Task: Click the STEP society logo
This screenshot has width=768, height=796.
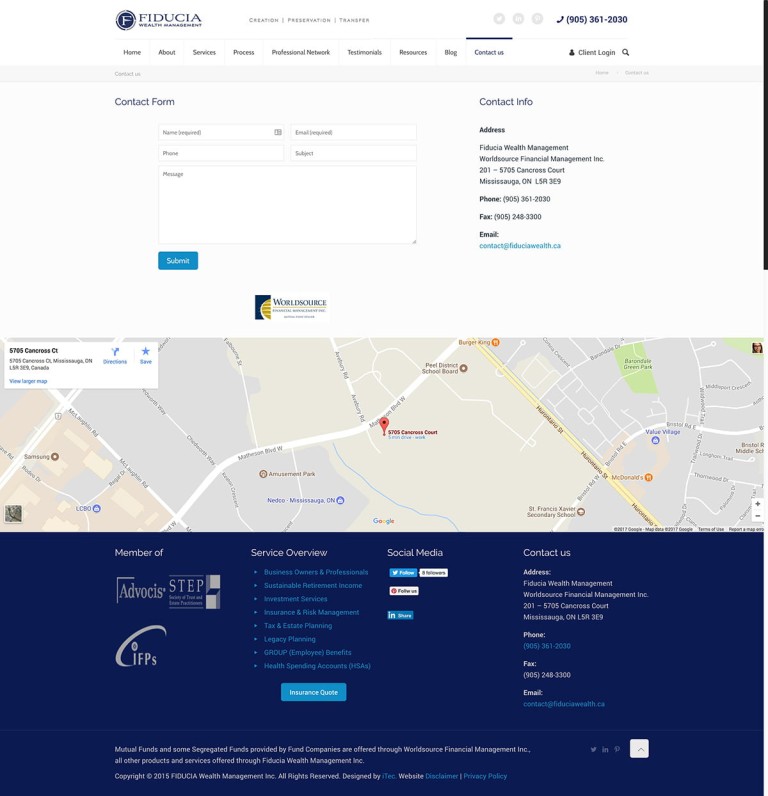Action: [x=194, y=591]
